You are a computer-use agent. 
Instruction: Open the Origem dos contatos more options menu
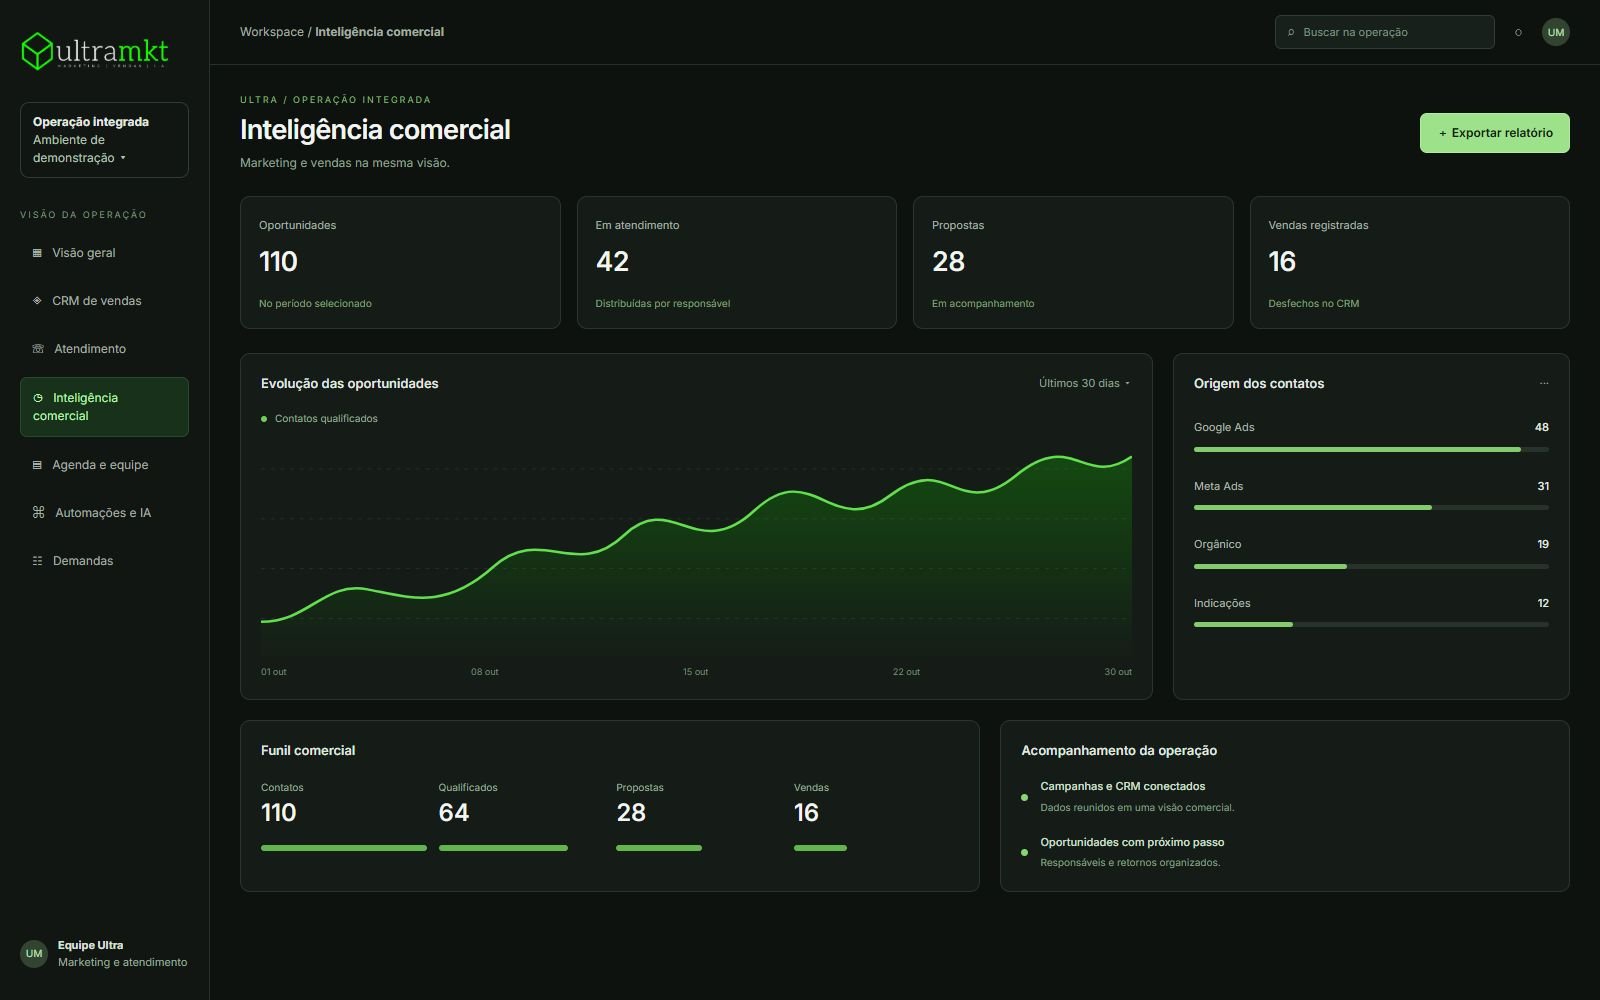1544,383
